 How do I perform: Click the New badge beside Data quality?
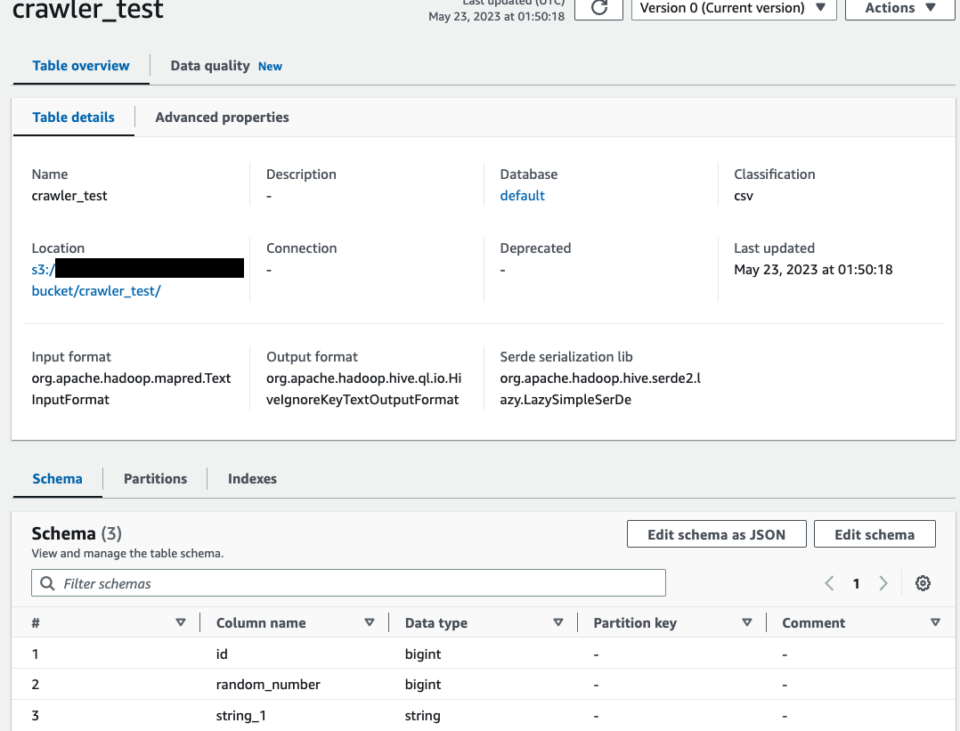(x=270, y=66)
